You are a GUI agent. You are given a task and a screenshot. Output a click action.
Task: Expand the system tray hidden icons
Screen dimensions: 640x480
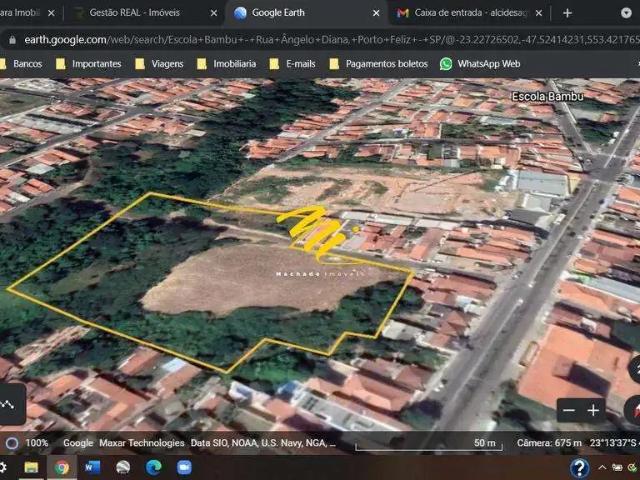602,468
